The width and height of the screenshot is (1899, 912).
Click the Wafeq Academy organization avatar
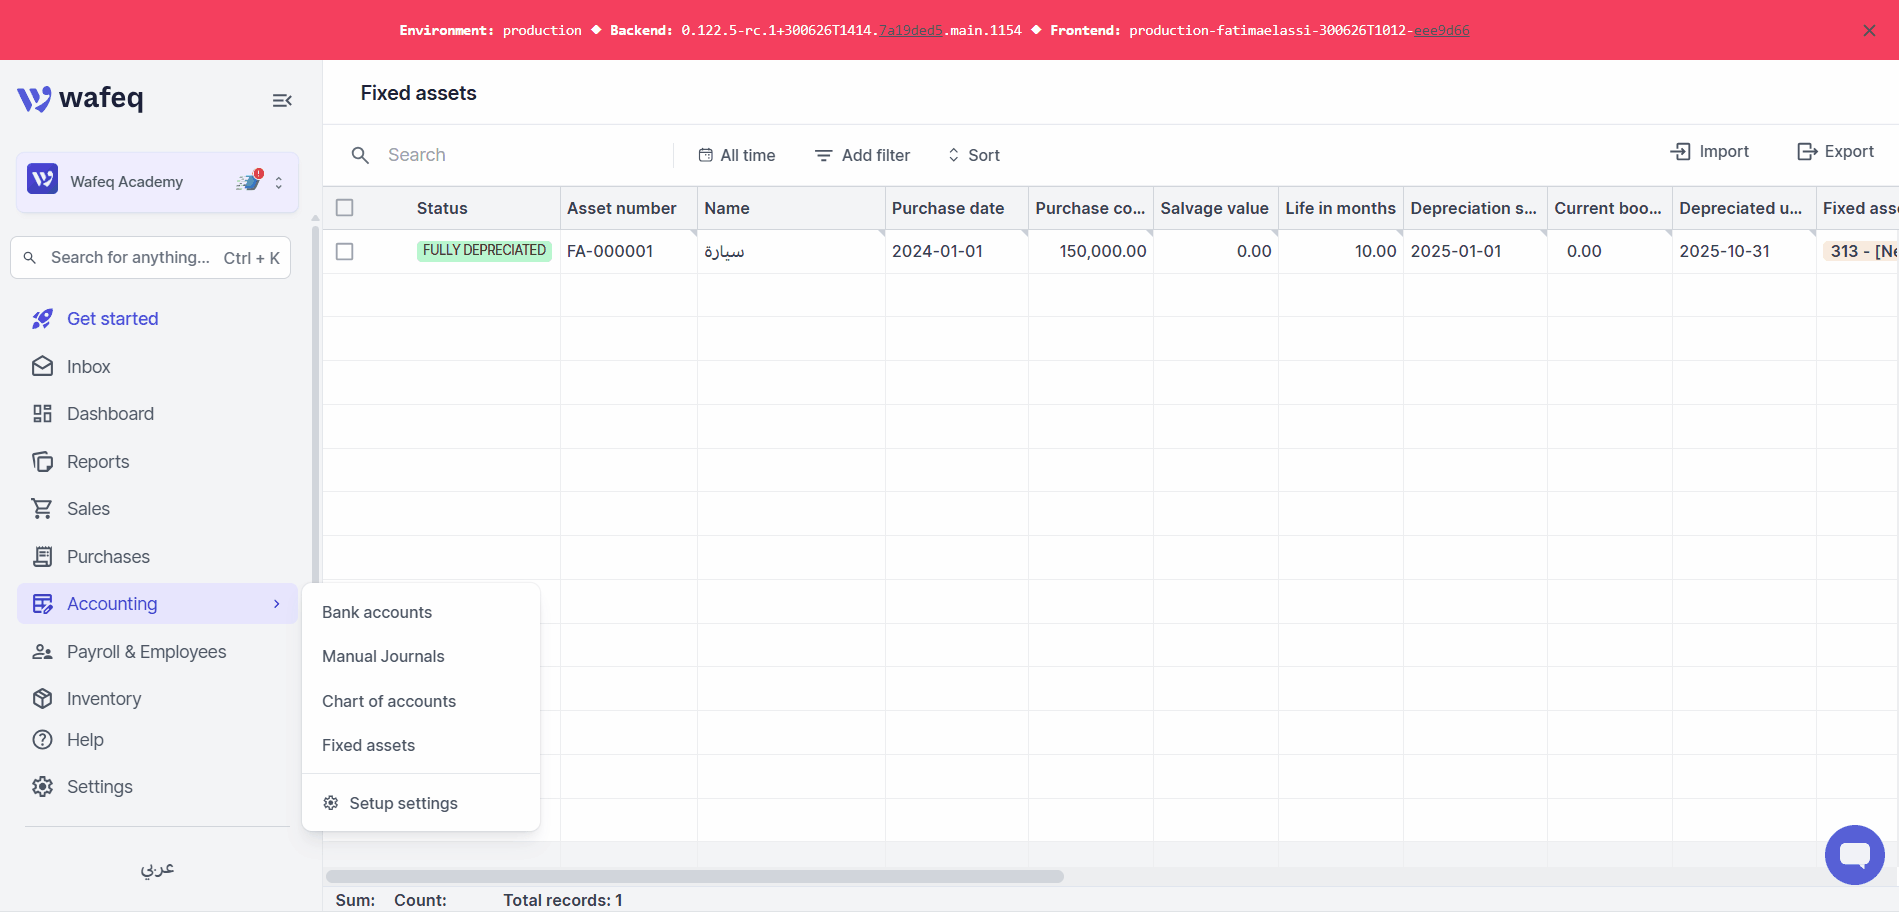pyautogui.click(x=42, y=179)
